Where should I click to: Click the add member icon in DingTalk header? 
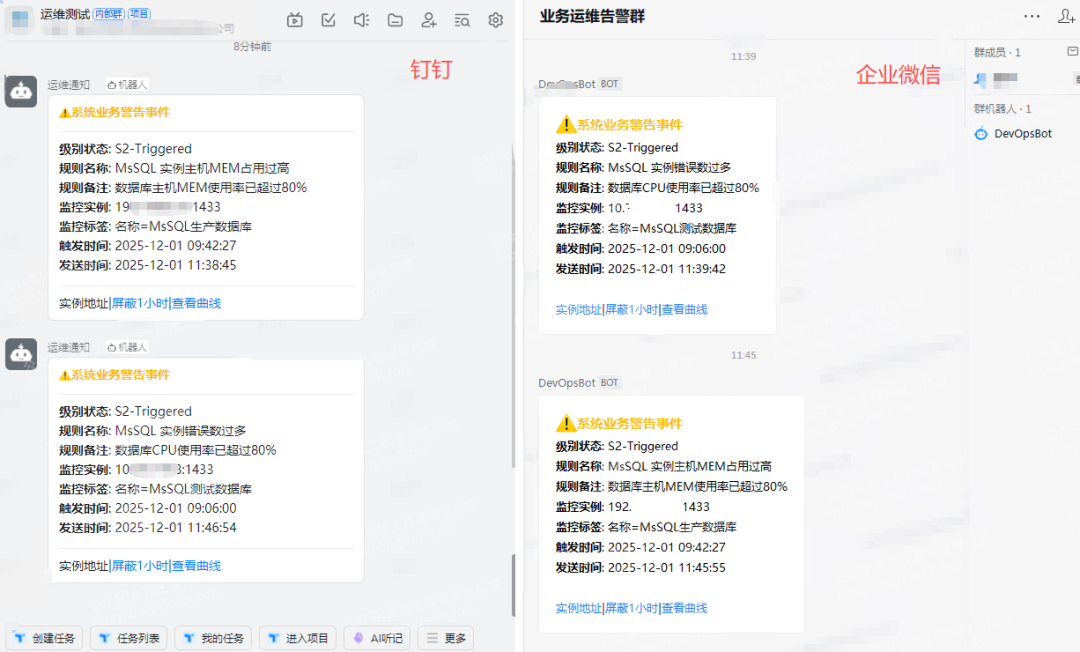click(428, 20)
